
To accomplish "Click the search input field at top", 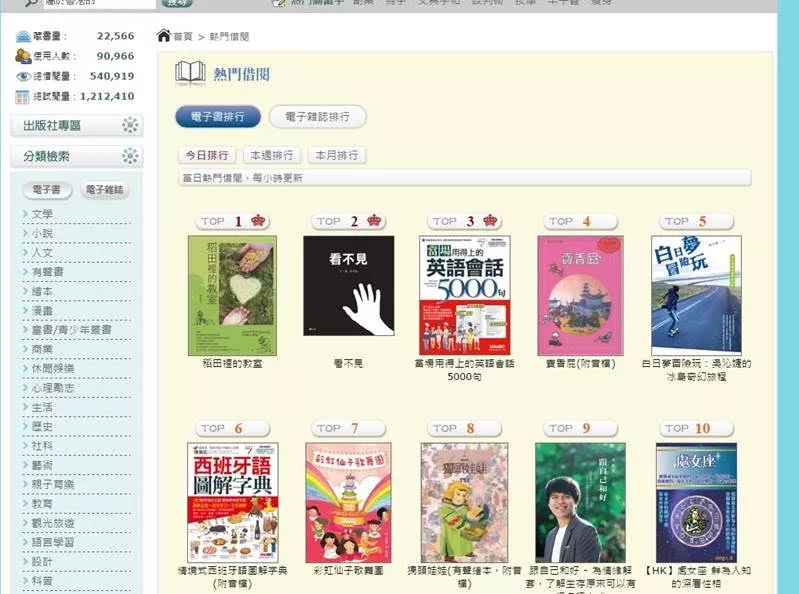I will point(99,3).
